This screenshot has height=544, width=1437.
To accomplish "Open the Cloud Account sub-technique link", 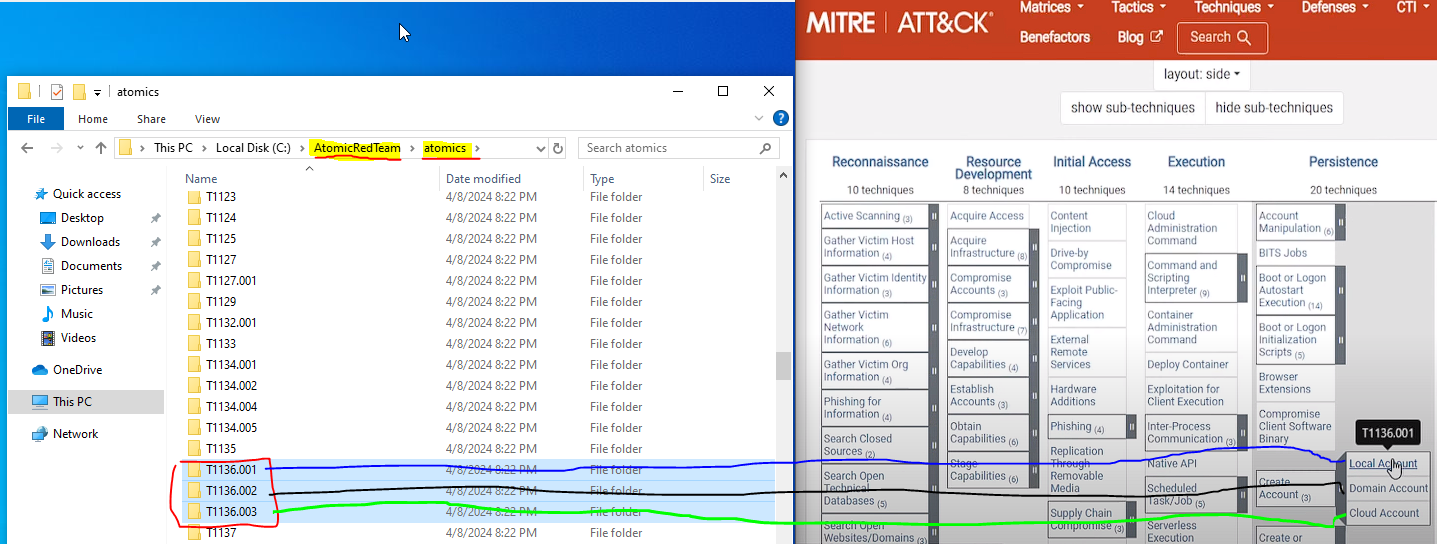I will pyautogui.click(x=1384, y=513).
